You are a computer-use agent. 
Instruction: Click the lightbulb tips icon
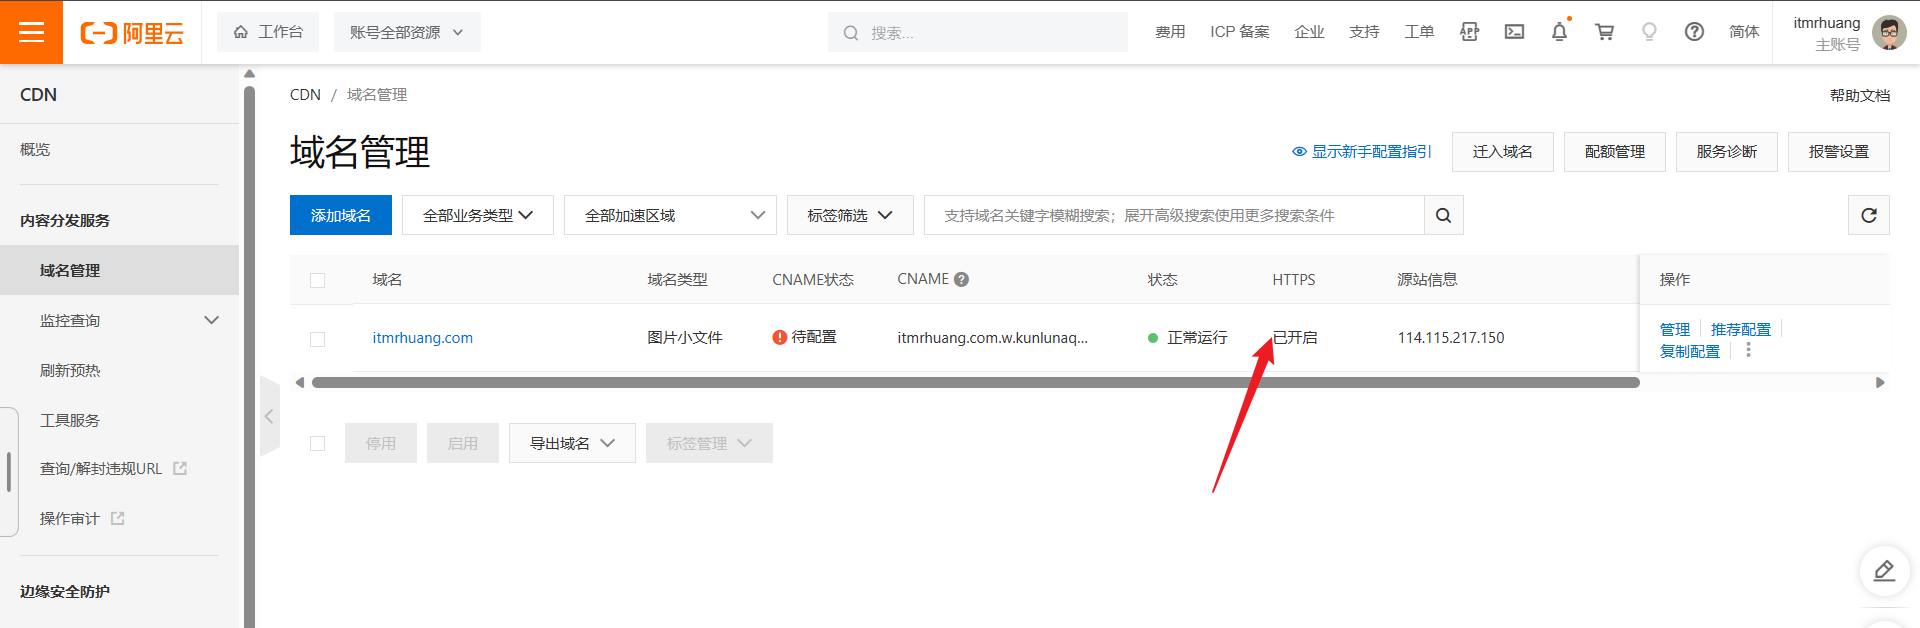(1649, 32)
